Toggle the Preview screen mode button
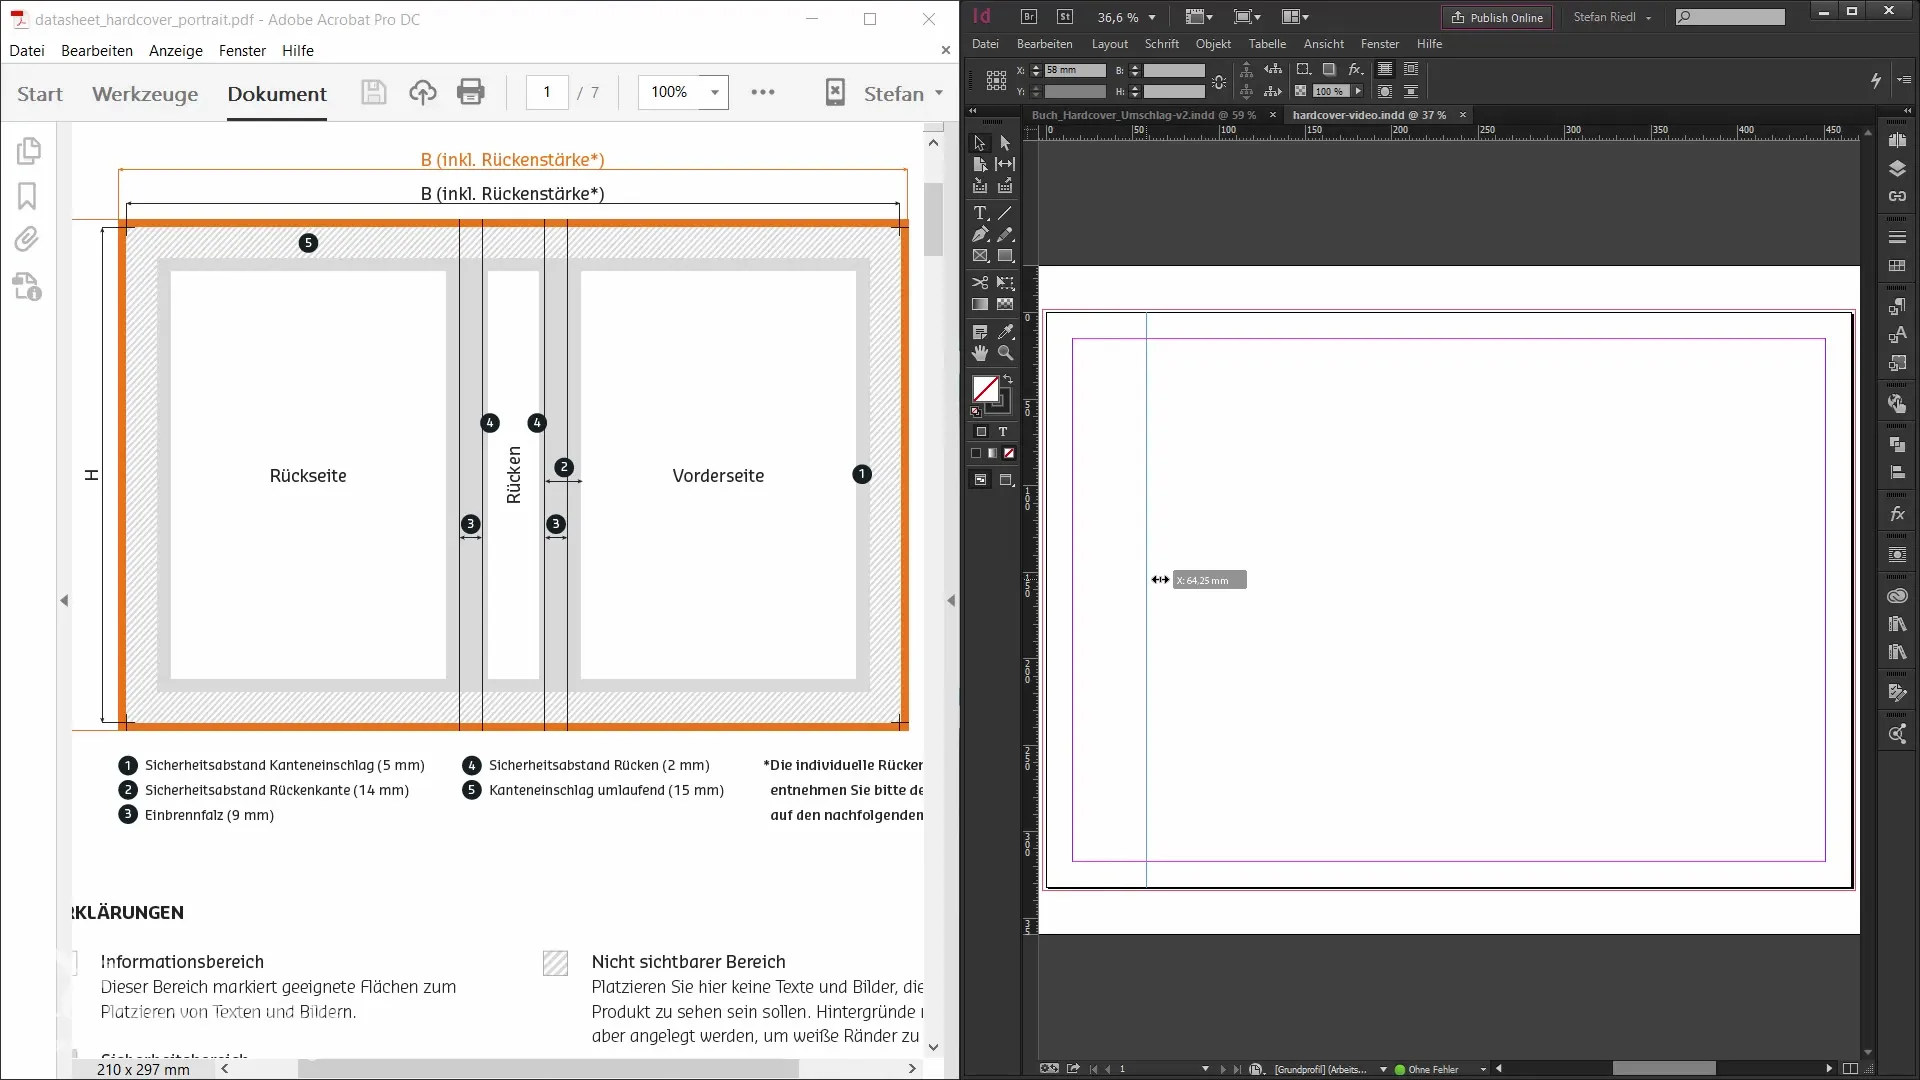 point(1007,480)
